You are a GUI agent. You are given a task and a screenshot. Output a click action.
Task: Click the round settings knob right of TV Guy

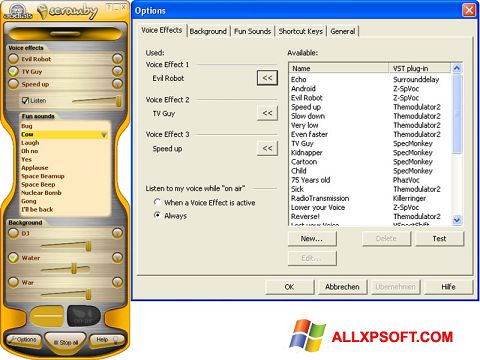pyautogui.click(x=117, y=71)
